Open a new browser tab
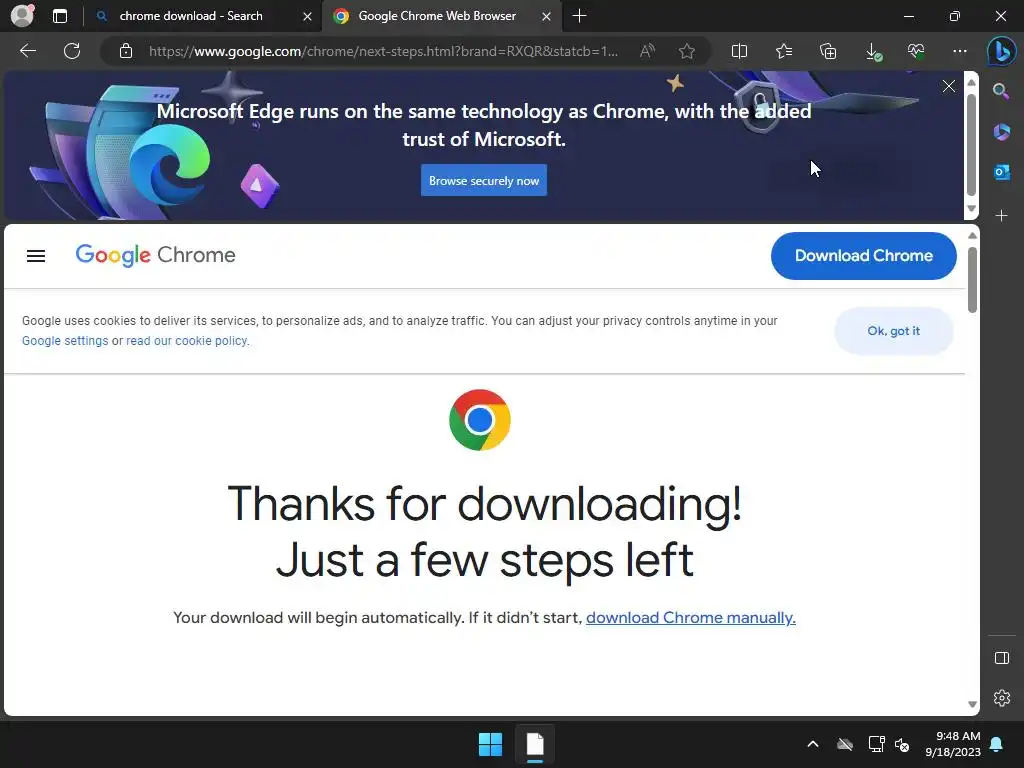This screenshot has height=768, width=1024. point(579,16)
